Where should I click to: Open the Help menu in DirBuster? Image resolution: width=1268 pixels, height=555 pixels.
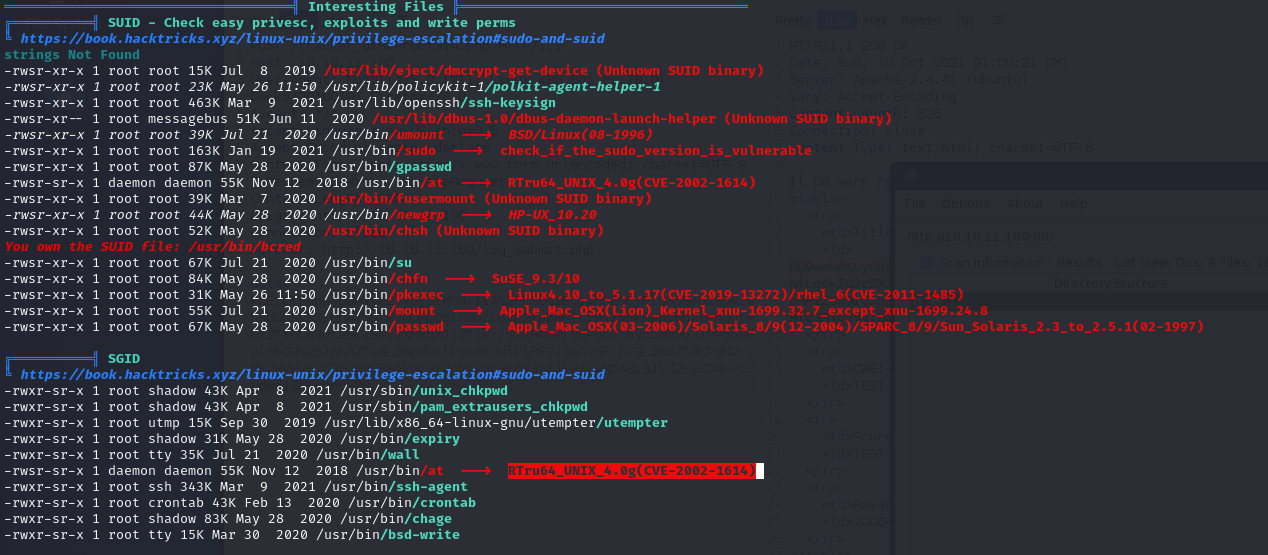coord(1074,204)
